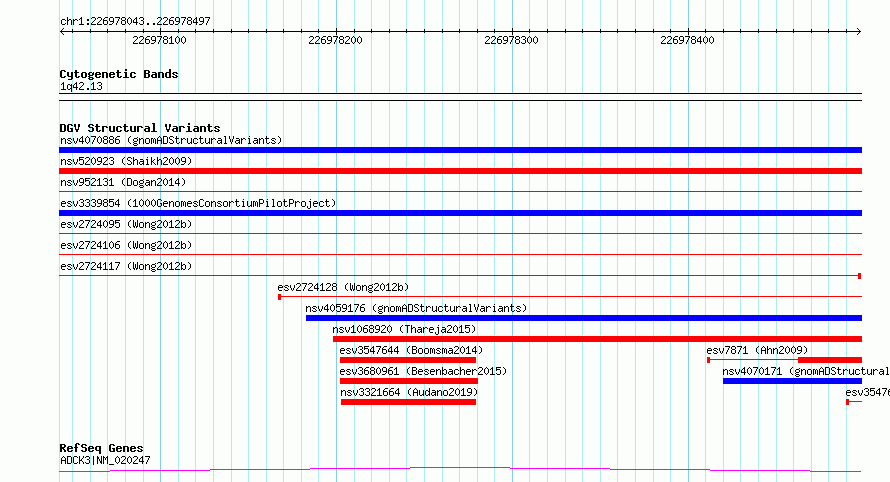Open esv7871 (Ahn2009) variant label
Image resolution: width=890 pixels, height=482 pixels.
click(757, 350)
